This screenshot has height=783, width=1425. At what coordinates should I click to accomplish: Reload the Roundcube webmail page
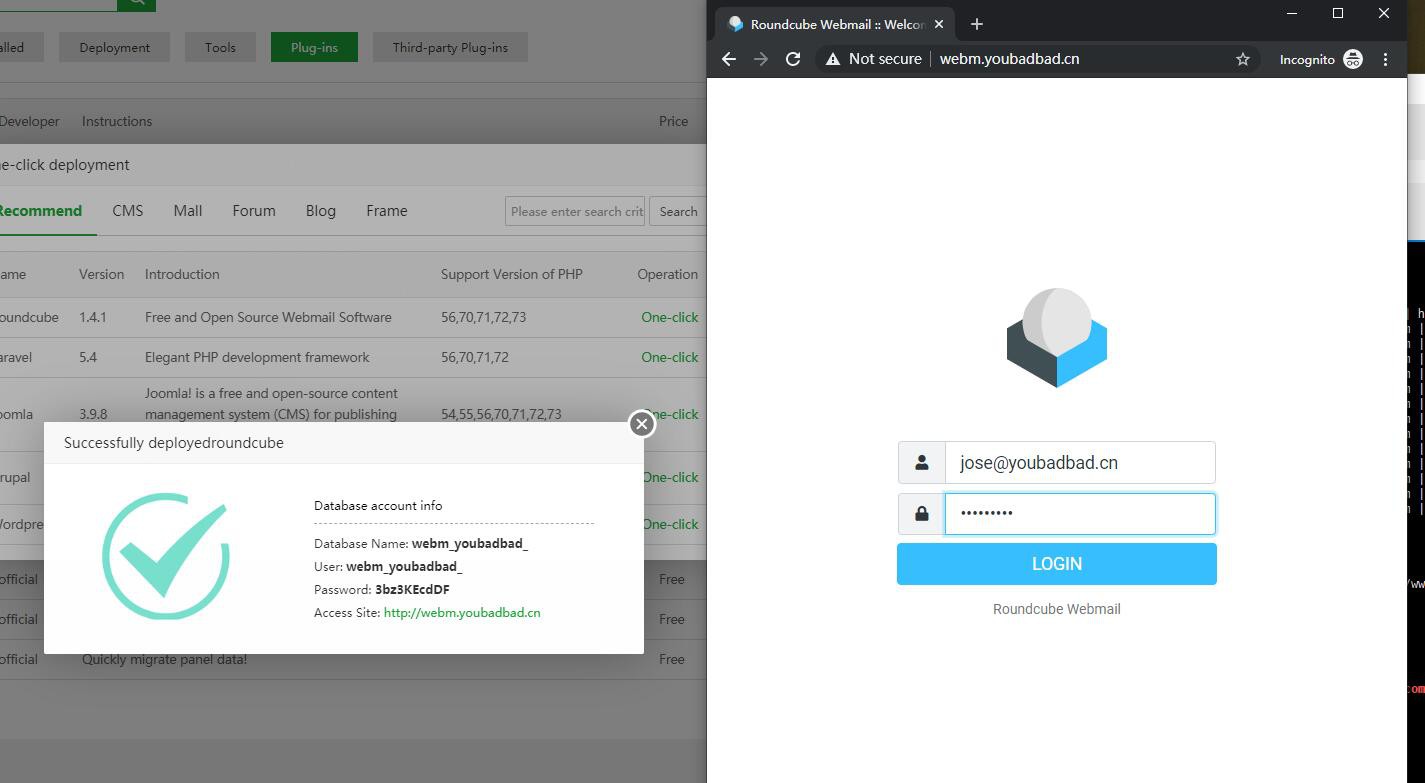click(x=793, y=59)
